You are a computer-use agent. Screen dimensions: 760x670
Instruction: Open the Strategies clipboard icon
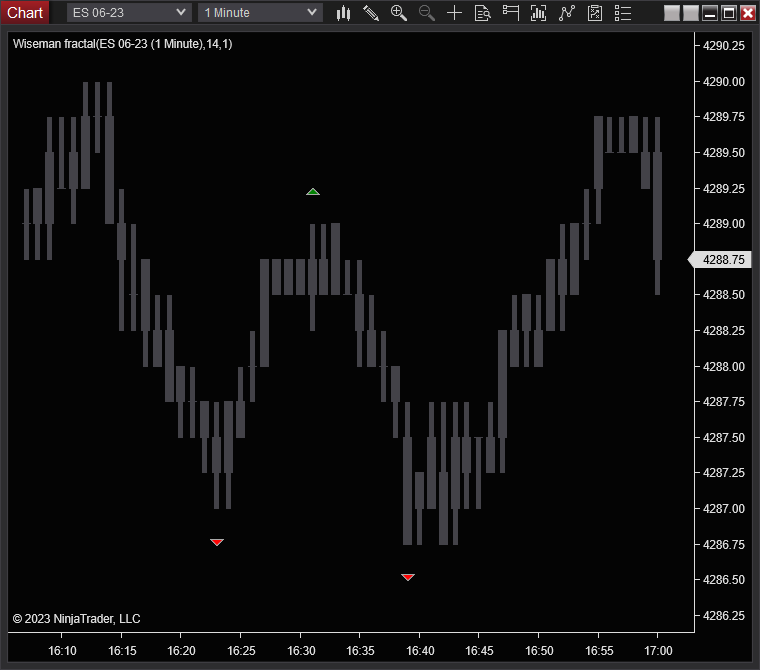click(595, 13)
